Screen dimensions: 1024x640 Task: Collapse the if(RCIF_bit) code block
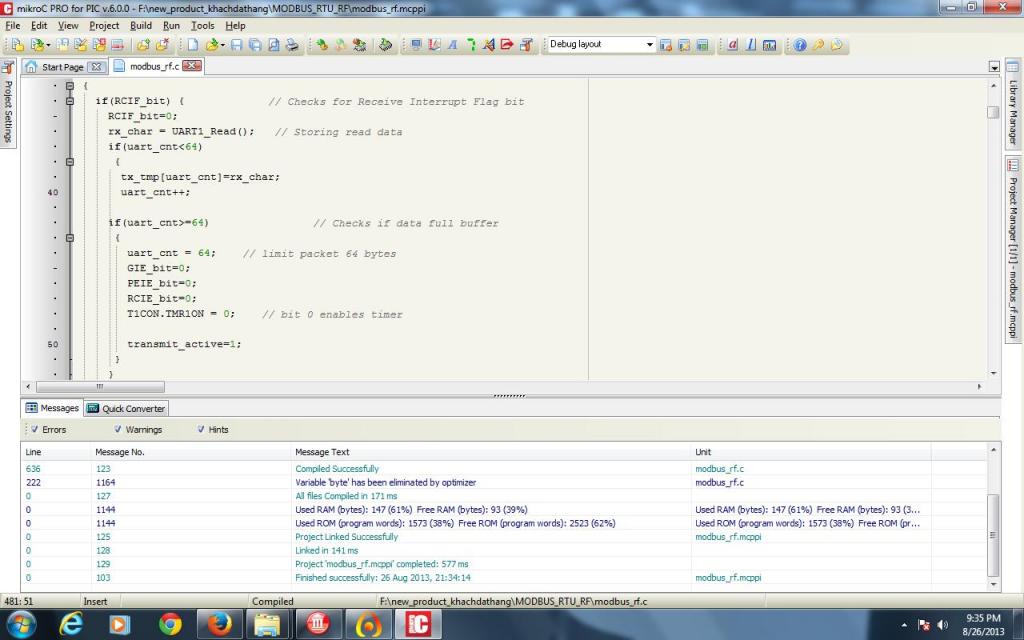tap(70, 102)
